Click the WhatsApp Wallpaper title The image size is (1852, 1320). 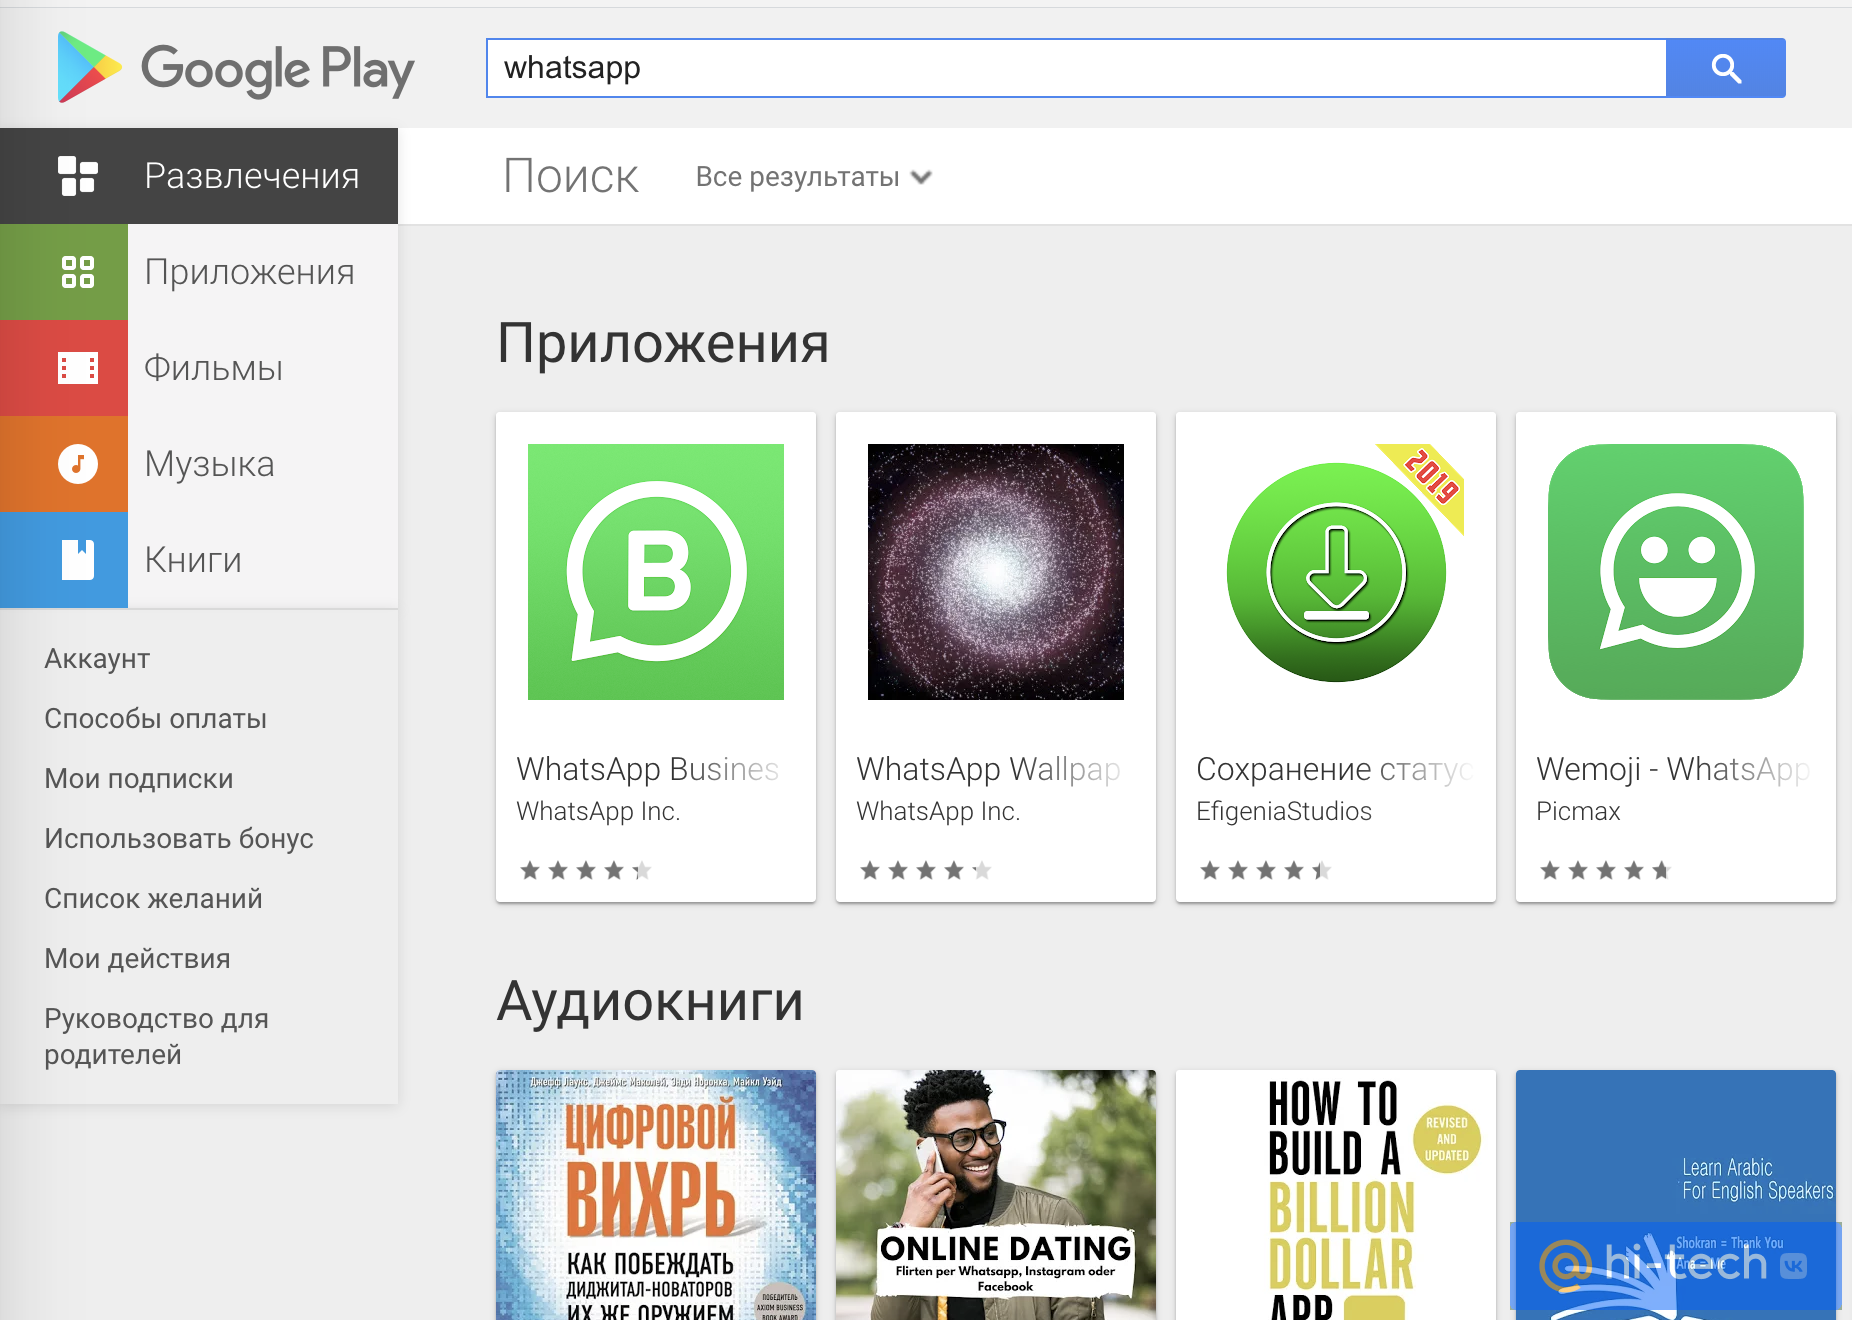click(988, 769)
